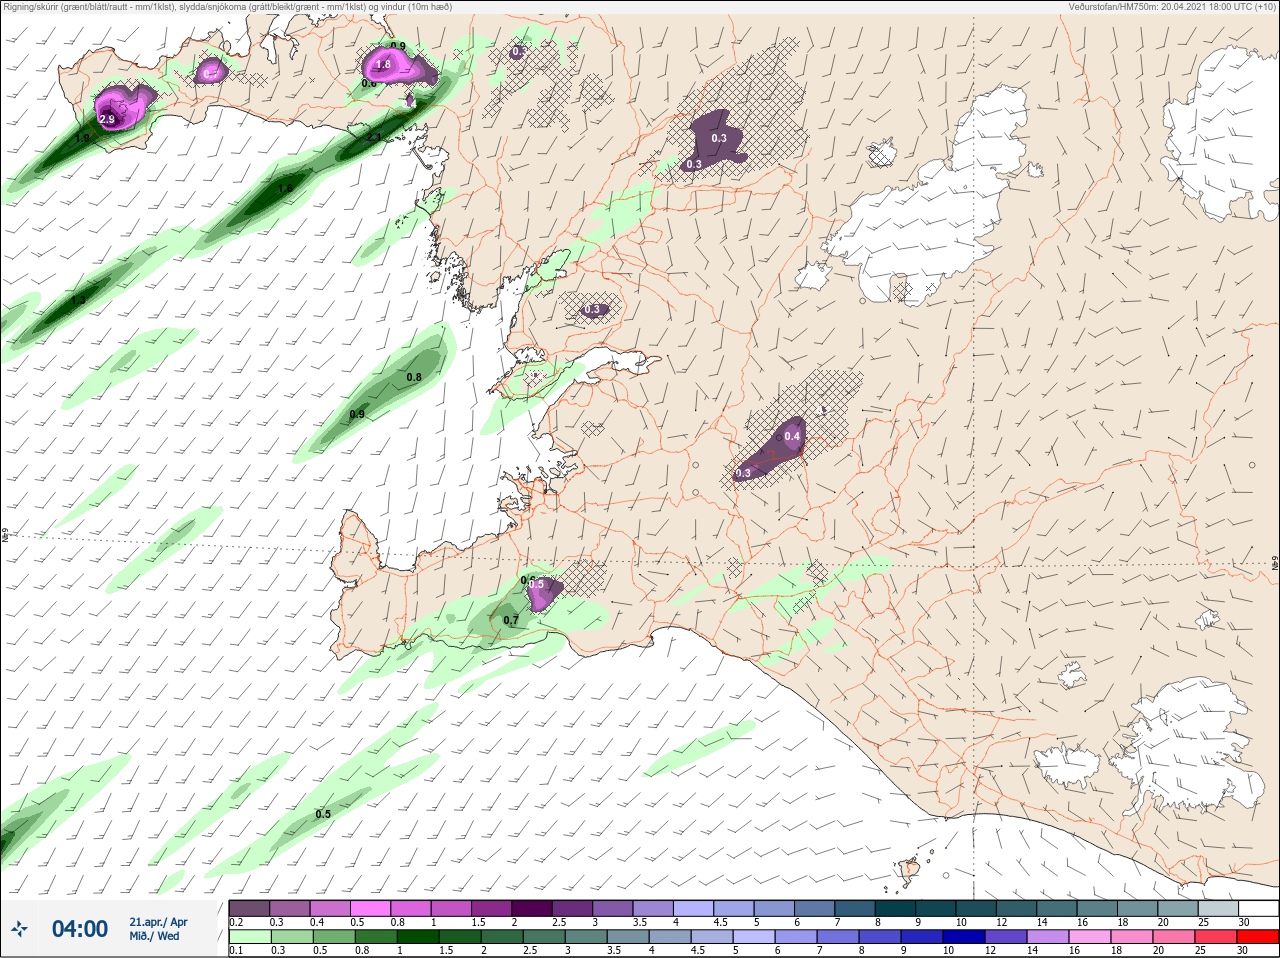Click the palest green swatch above 0.1
The width and height of the screenshot is (1280, 958).
click(249, 936)
